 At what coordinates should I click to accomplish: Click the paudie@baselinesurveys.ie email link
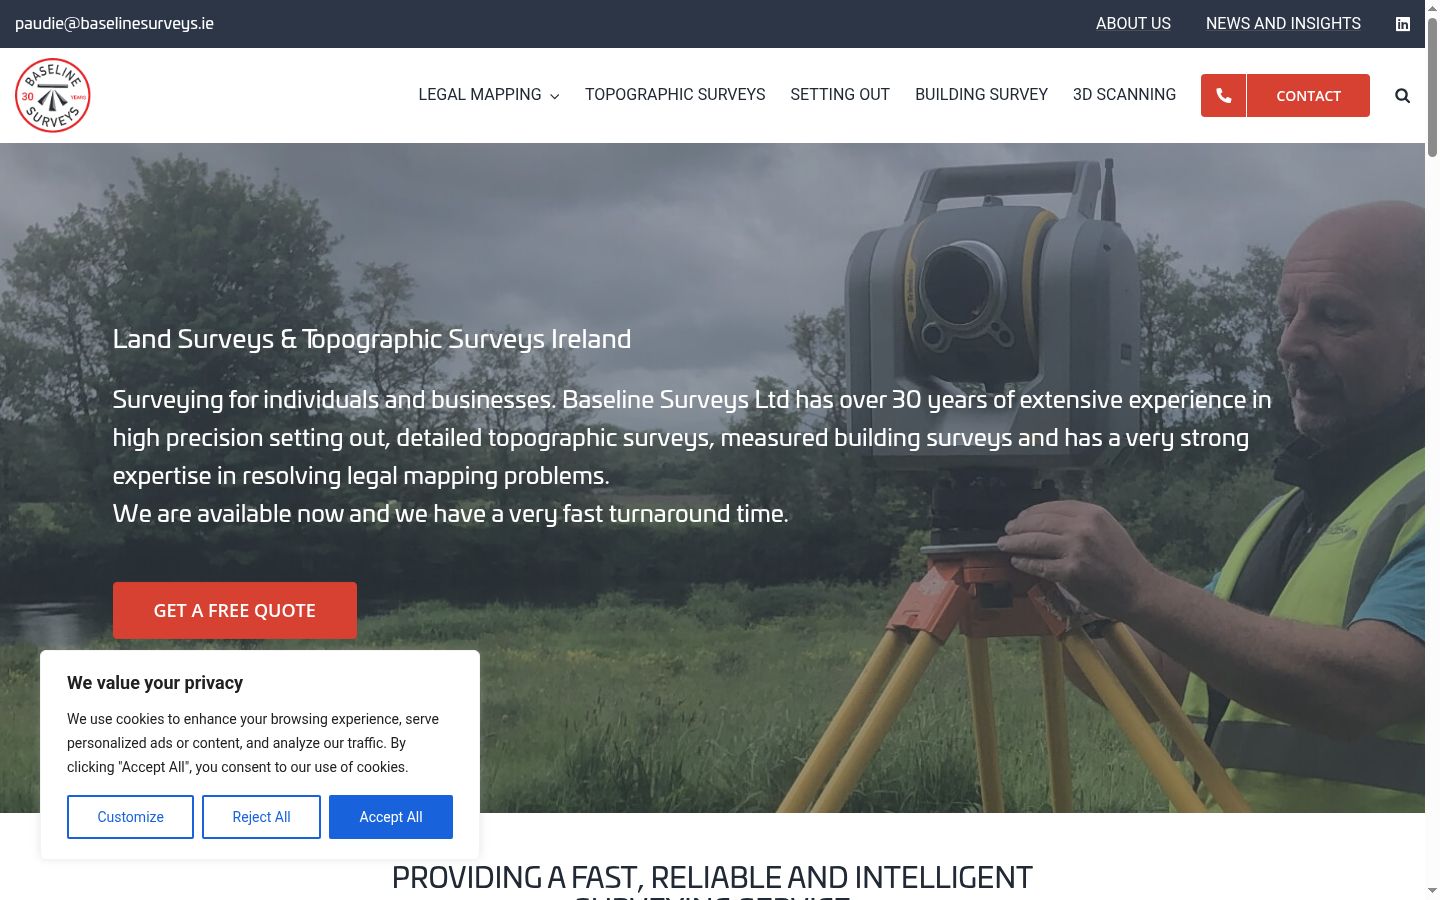114,24
